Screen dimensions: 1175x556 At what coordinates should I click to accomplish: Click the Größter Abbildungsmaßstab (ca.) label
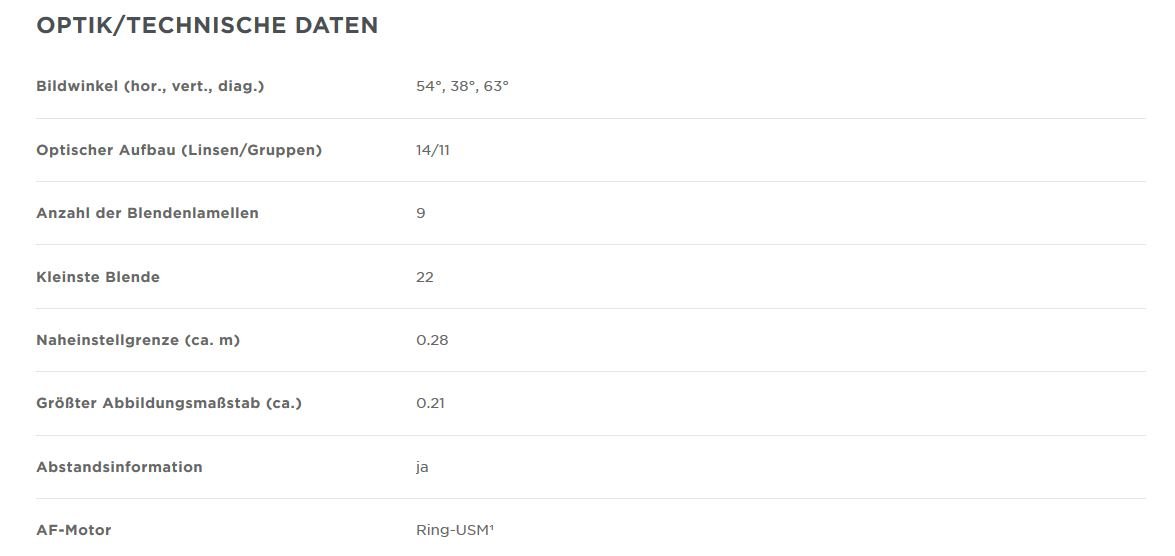169,403
